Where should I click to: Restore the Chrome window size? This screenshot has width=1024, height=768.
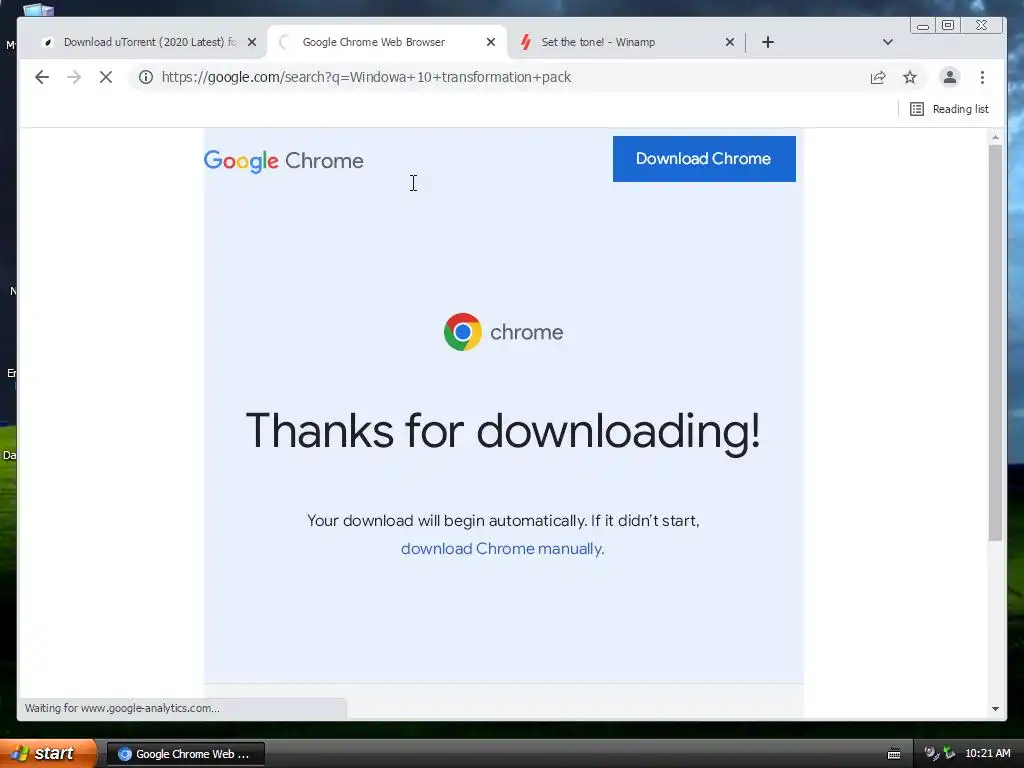pos(948,25)
